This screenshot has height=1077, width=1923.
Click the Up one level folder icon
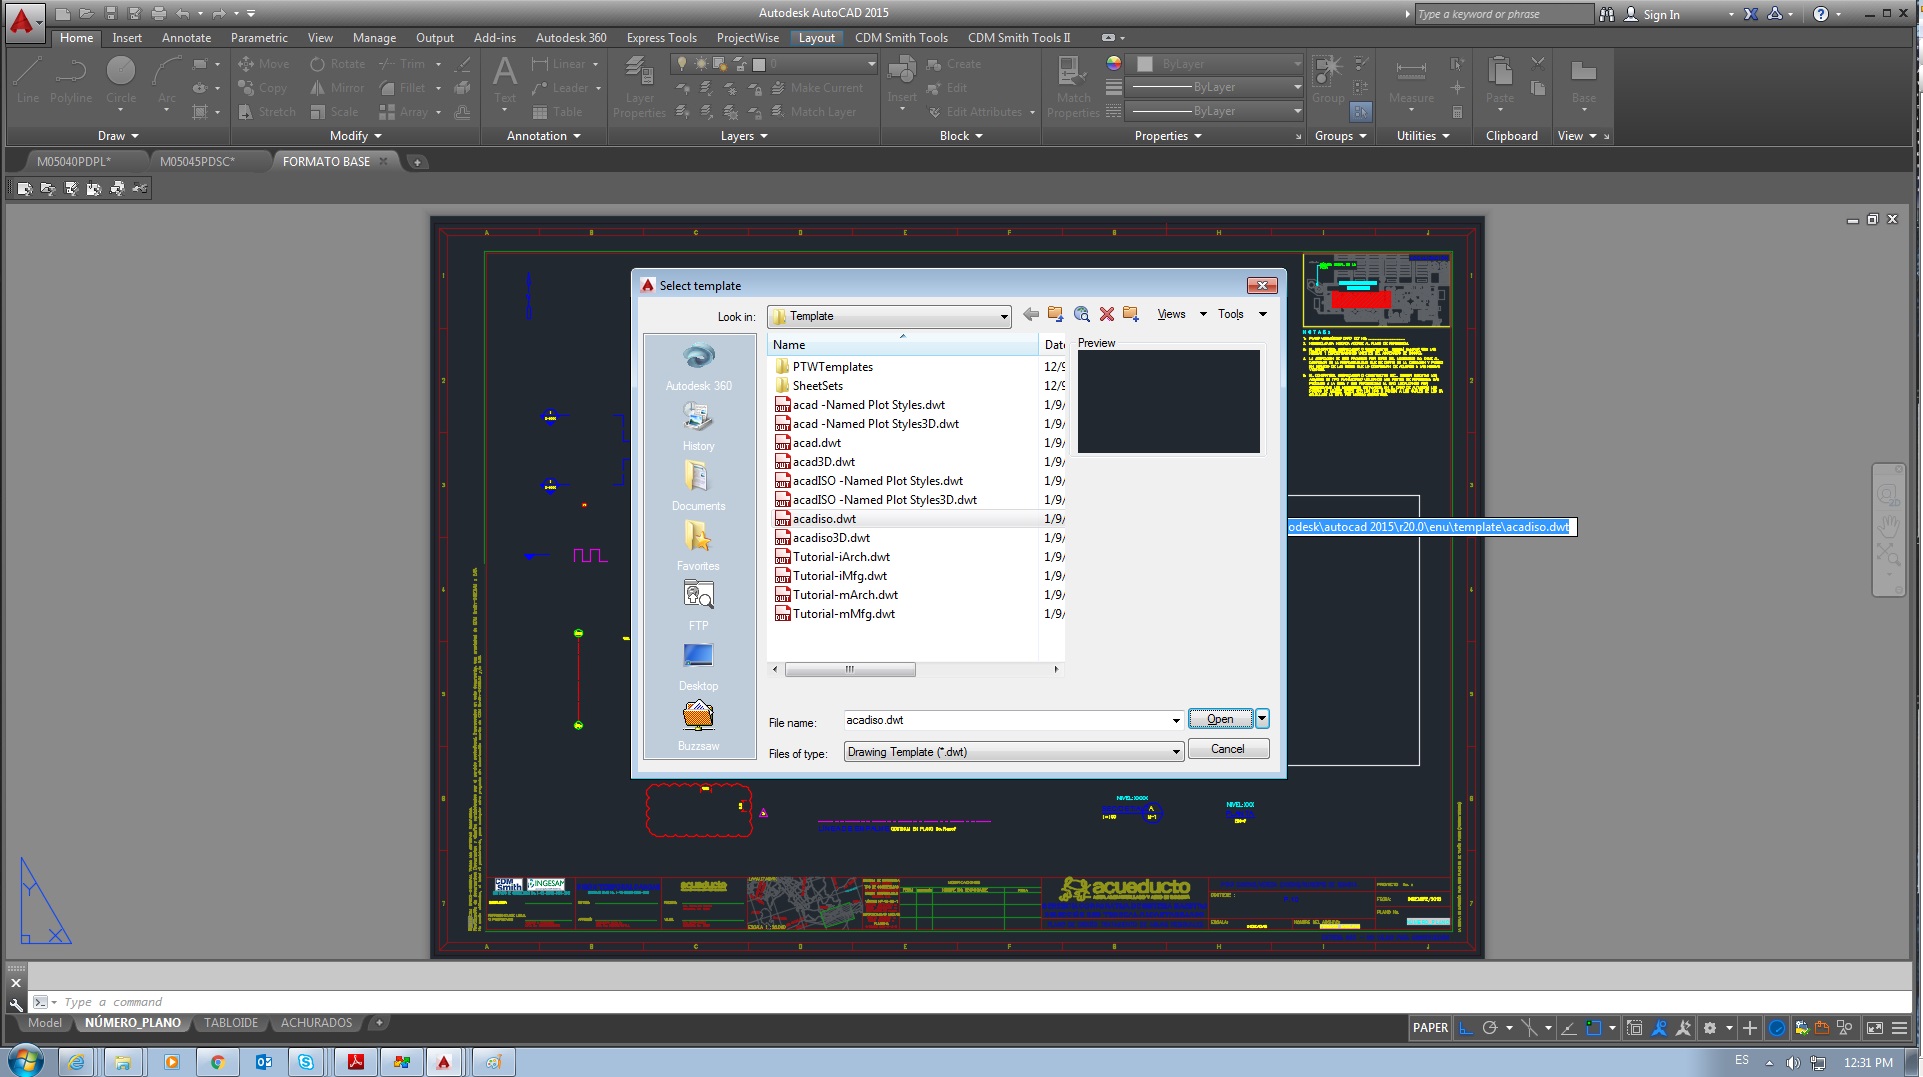pyautogui.click(x=1056, y=315)
